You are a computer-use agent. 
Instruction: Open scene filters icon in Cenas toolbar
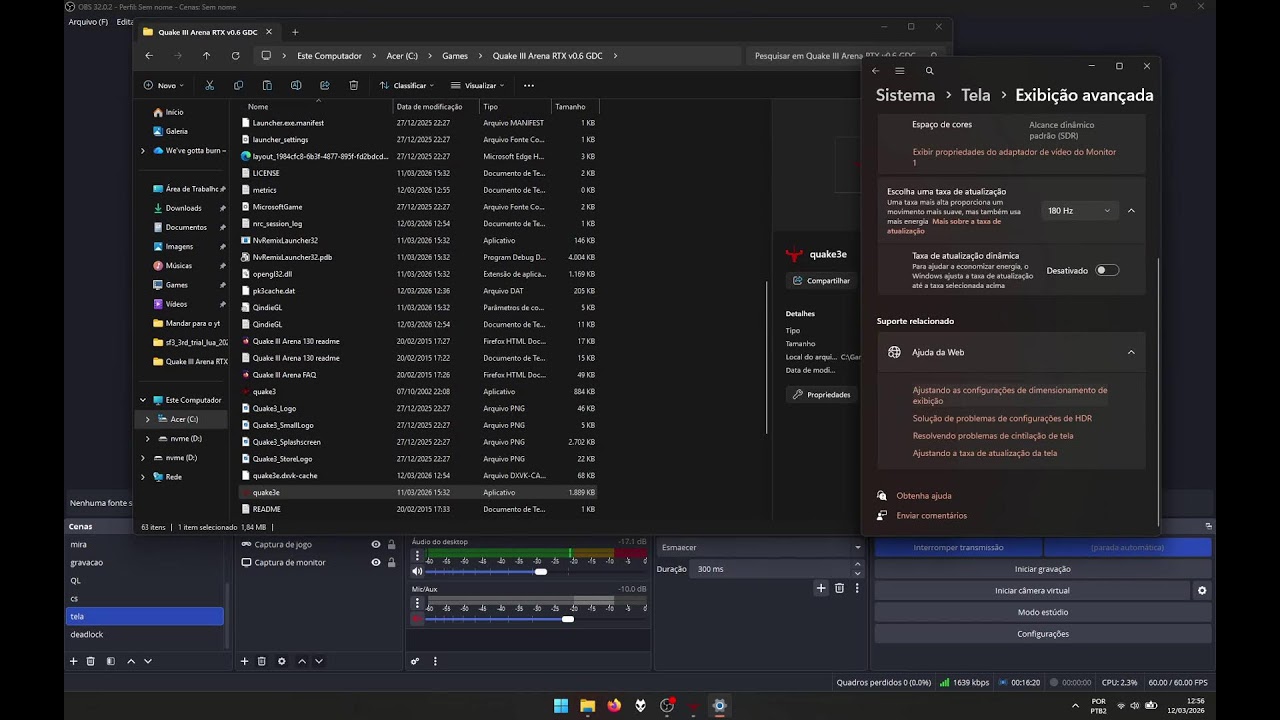click(x=110, y=661)
